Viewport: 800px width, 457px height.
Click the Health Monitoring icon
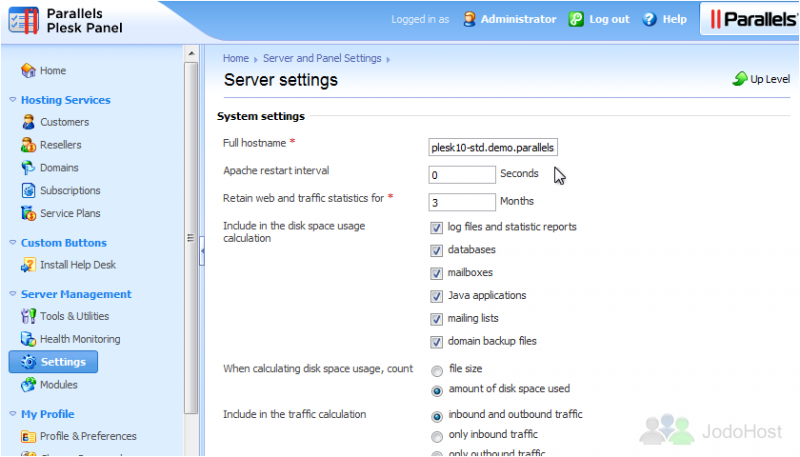click(28, 339)
